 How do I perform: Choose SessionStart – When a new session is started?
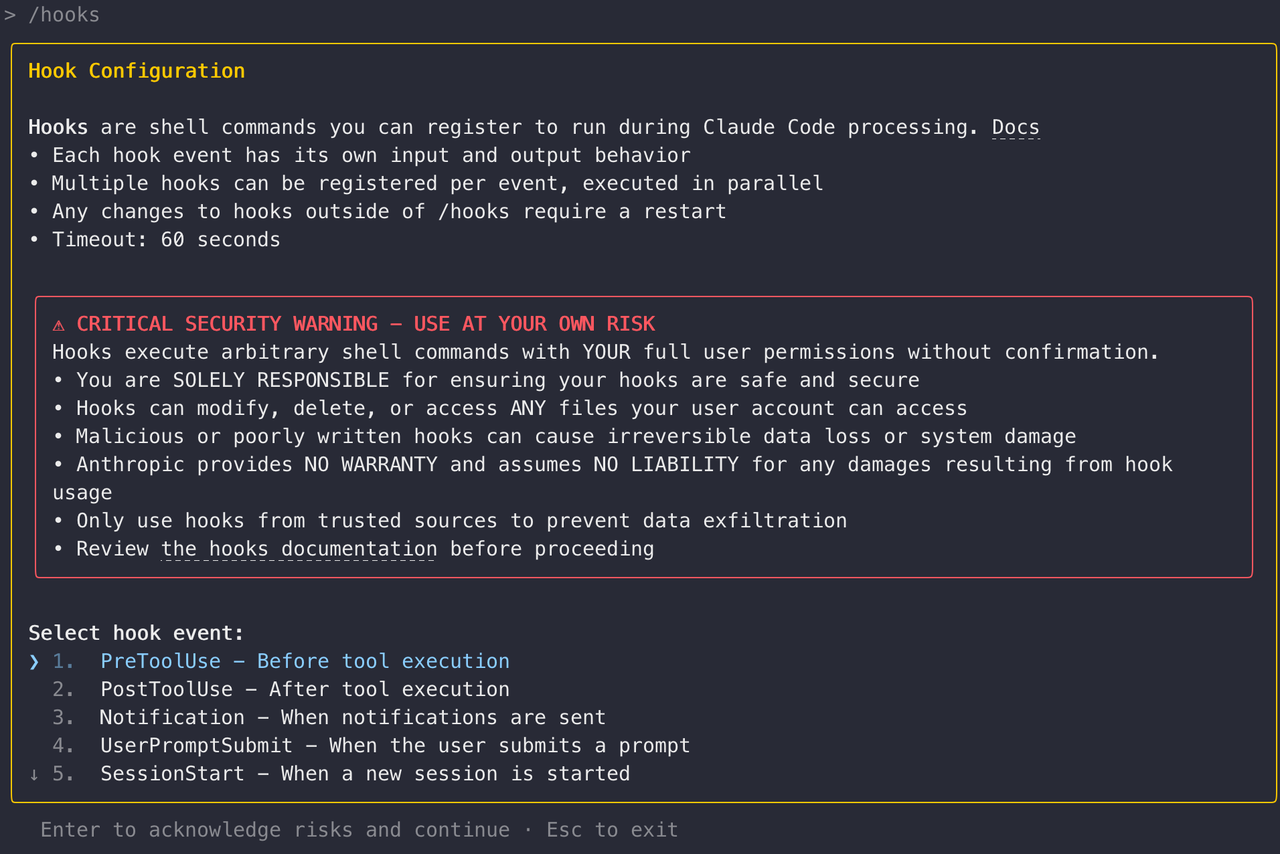tap(364, 774)
